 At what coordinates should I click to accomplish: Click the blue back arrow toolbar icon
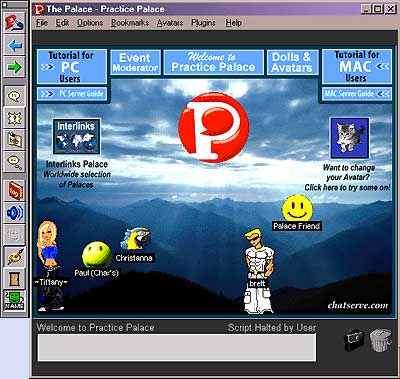(x=15, y=45)
